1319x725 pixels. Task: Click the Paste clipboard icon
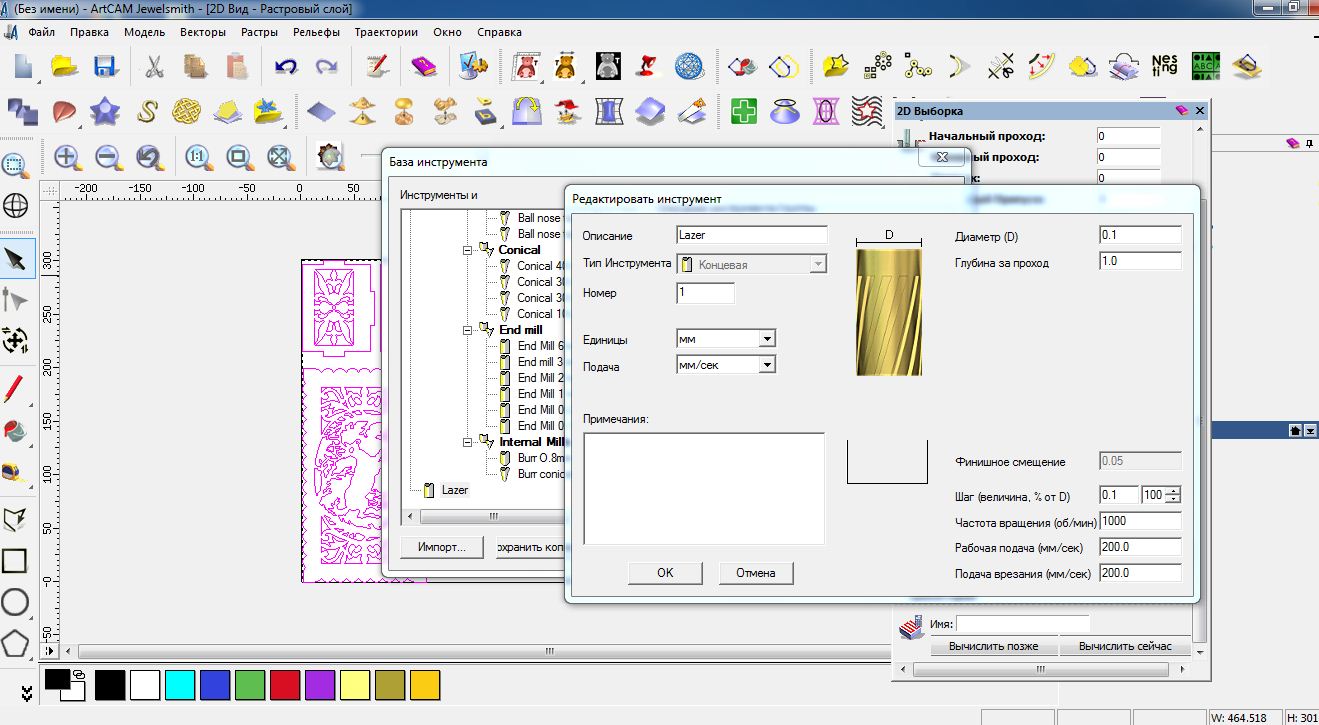(x=236, y=66)
